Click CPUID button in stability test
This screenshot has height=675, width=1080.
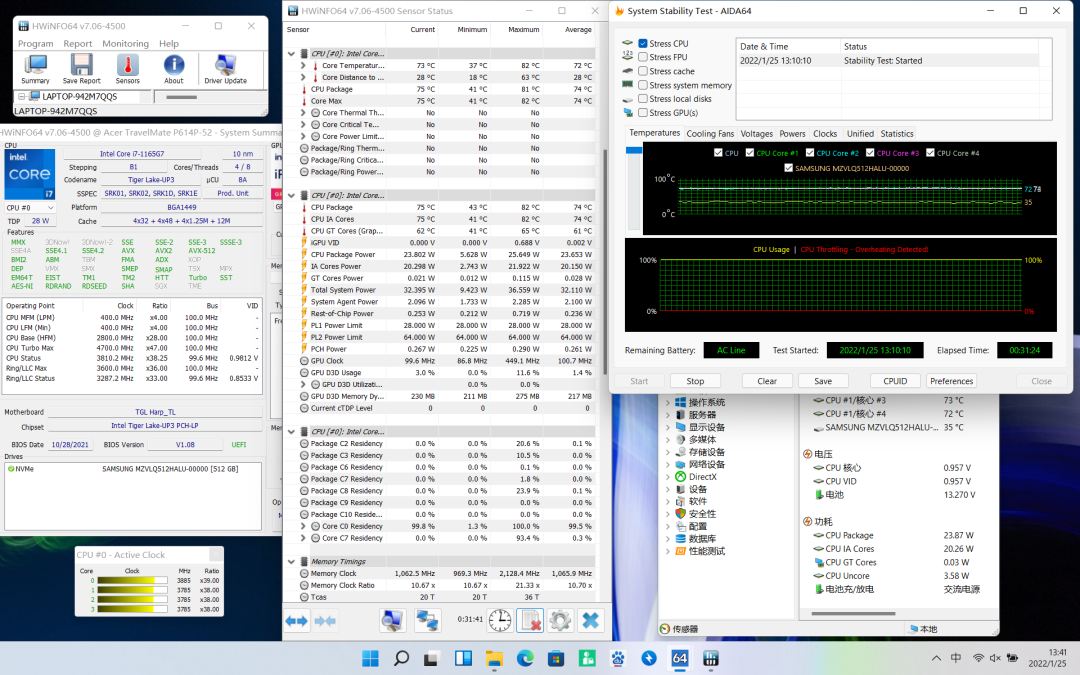point(895,381)
